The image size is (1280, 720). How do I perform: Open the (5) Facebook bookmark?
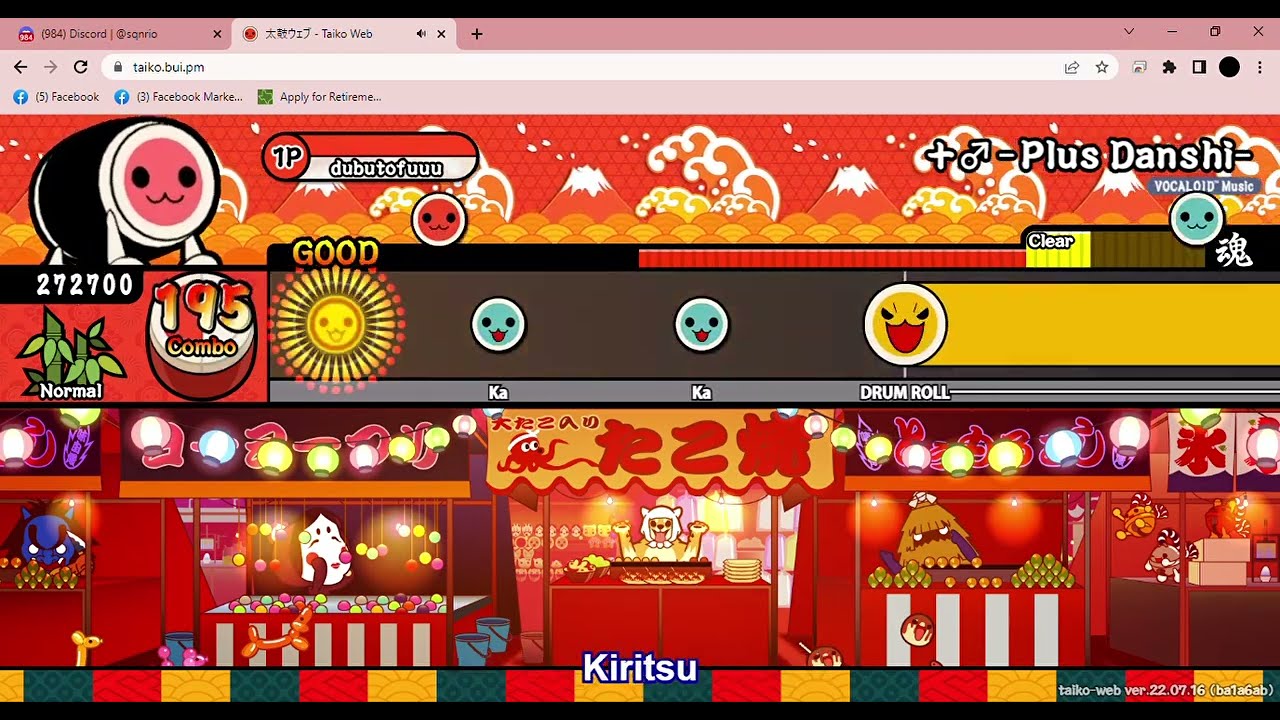pyautogui.click(x=56, y=97)
